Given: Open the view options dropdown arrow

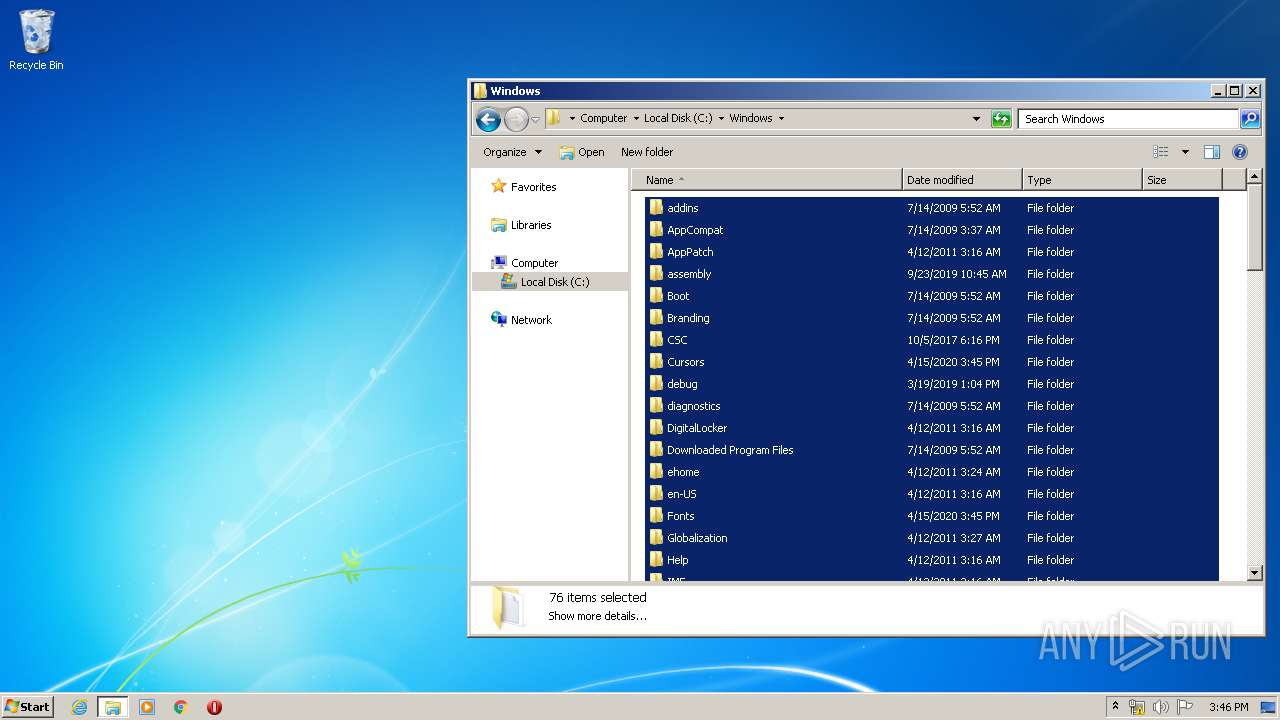Looking at the screenshot, I should [x=1185, y=152].
